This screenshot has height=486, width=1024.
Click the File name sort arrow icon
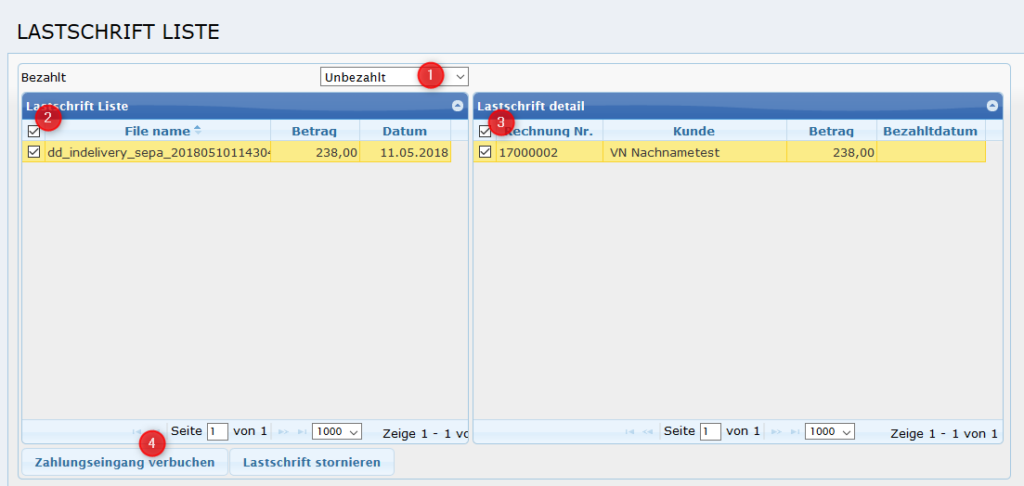tap(197, 130)
